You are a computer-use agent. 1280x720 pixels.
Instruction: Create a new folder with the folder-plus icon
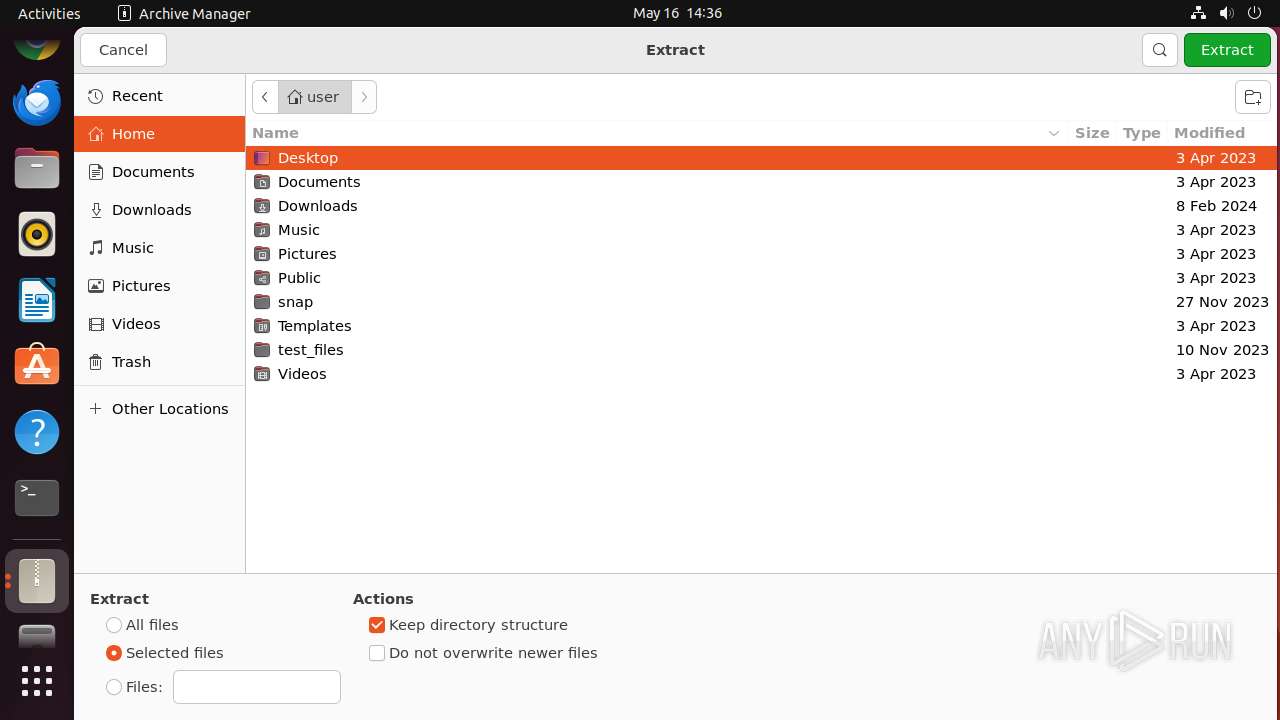tap(1252, 97)
